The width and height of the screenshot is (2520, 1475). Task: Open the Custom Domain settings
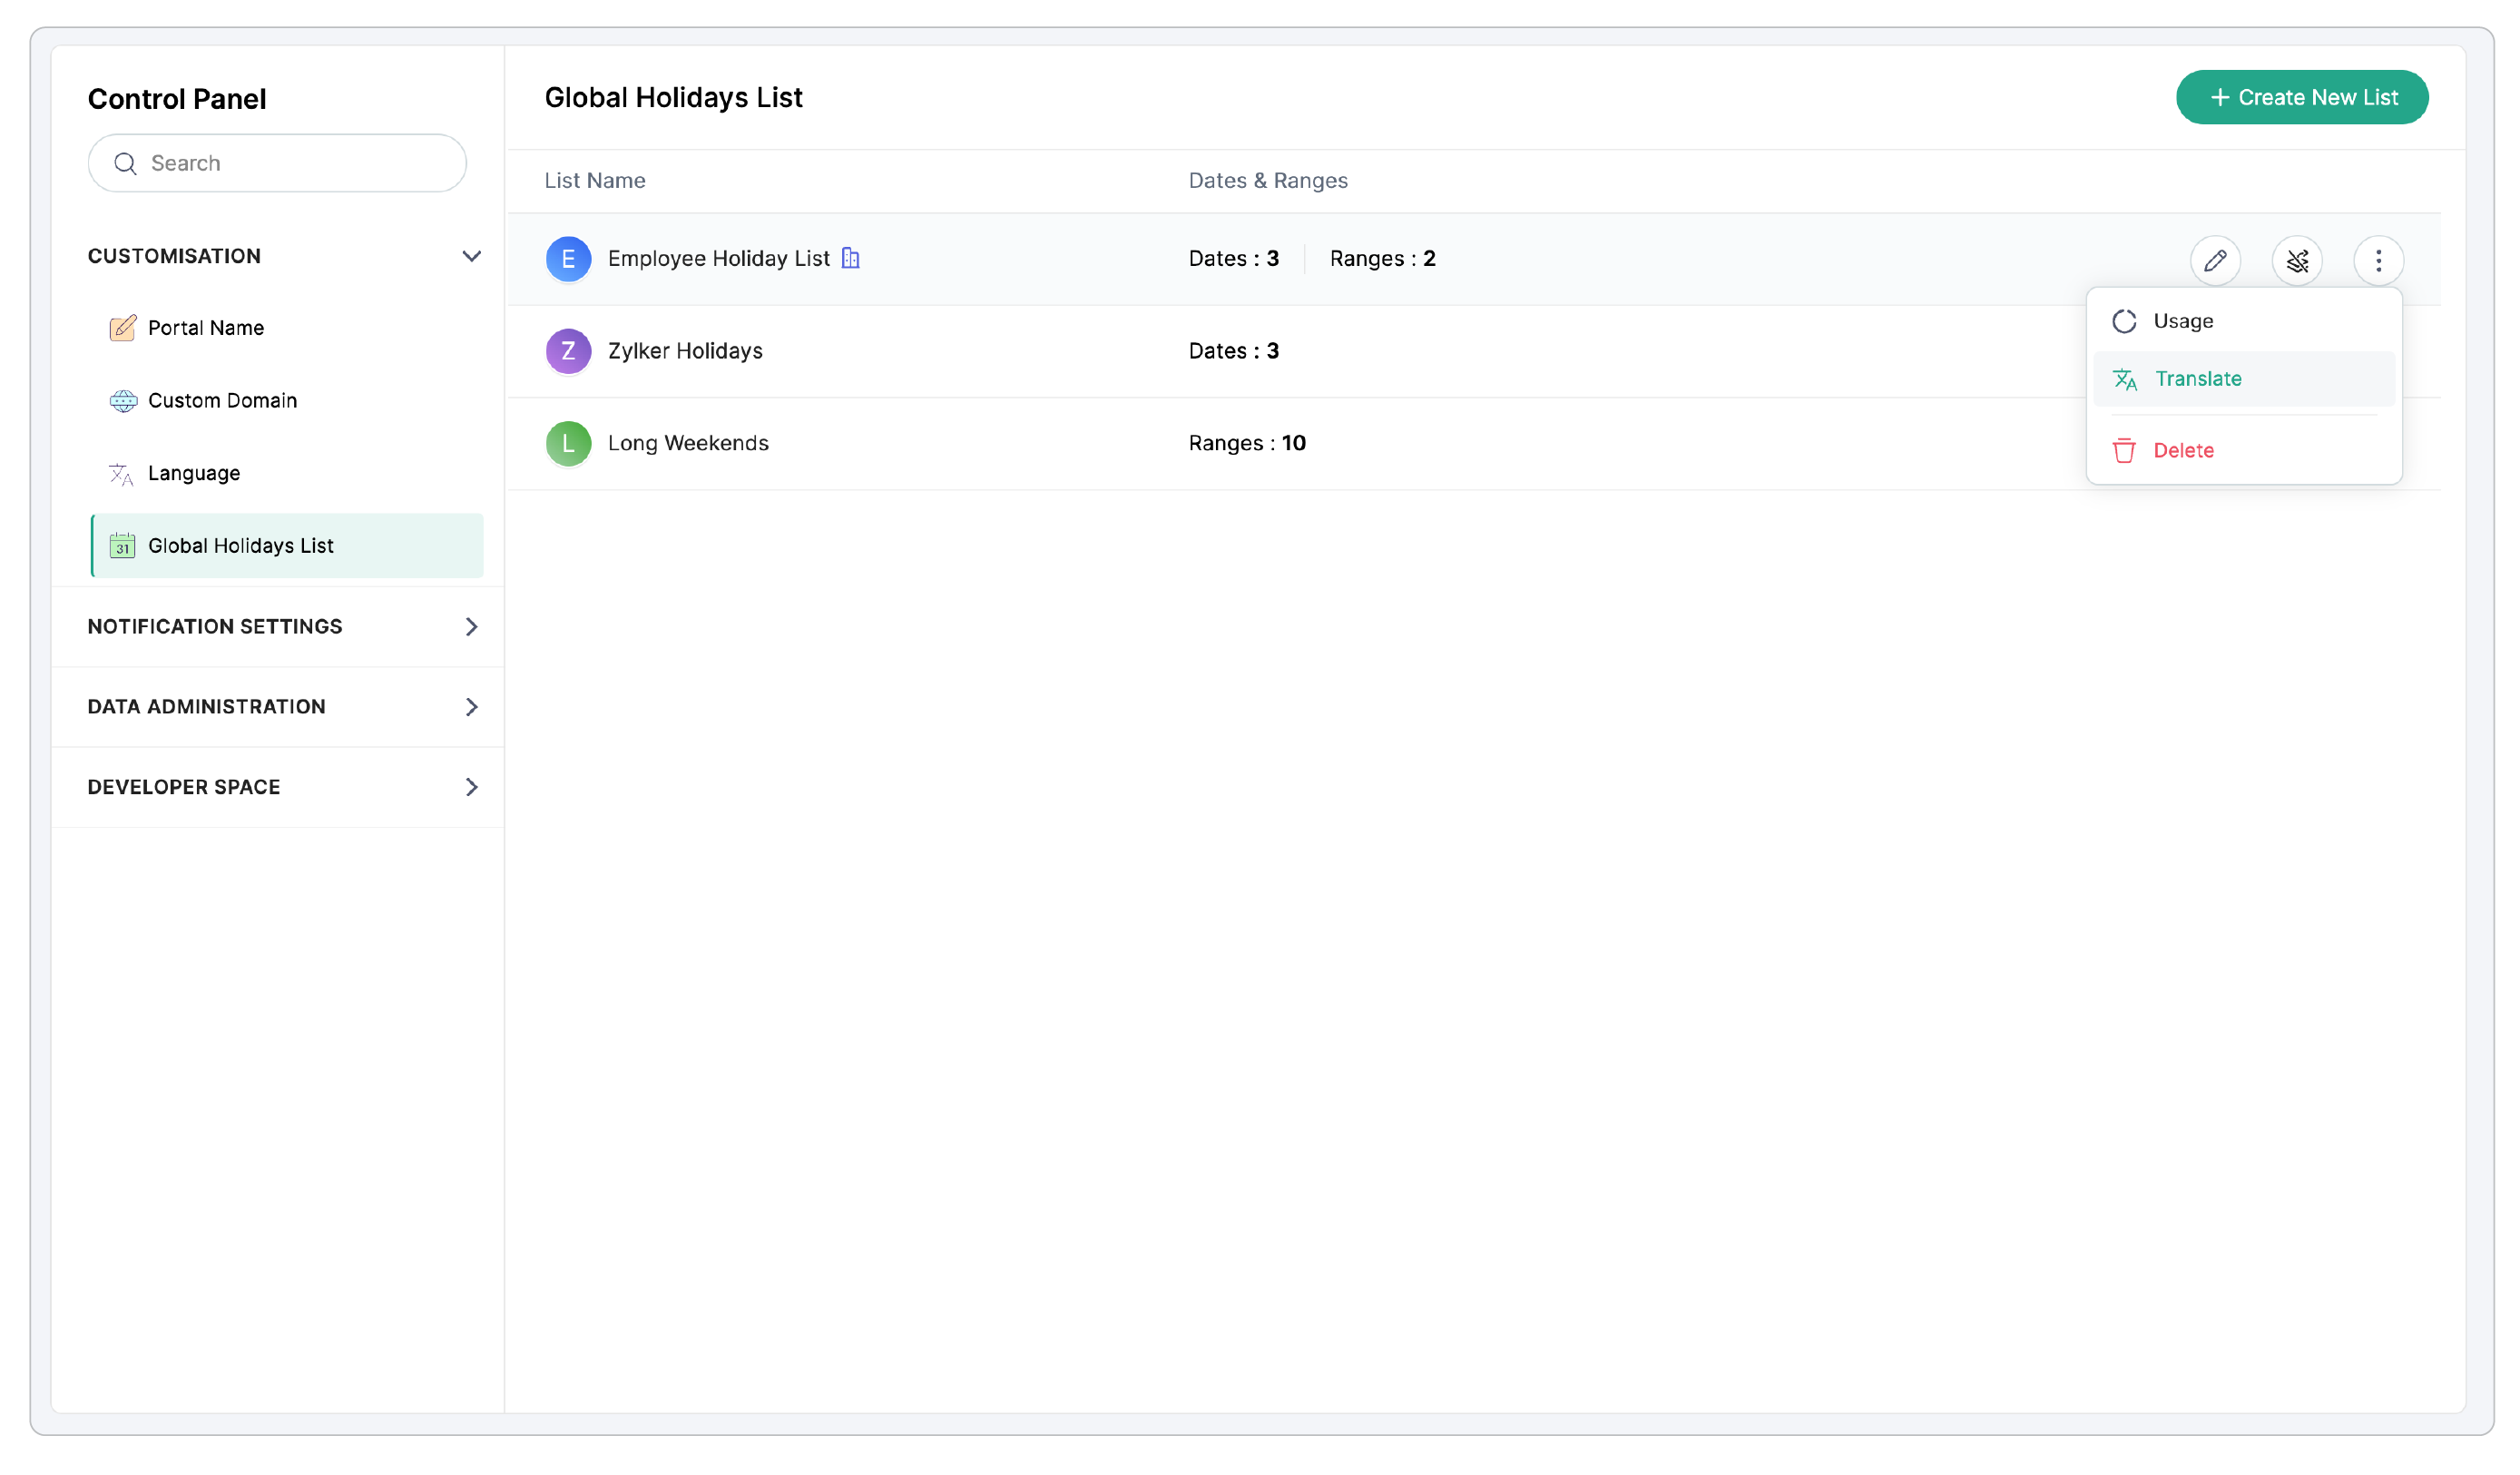[222, 400]
